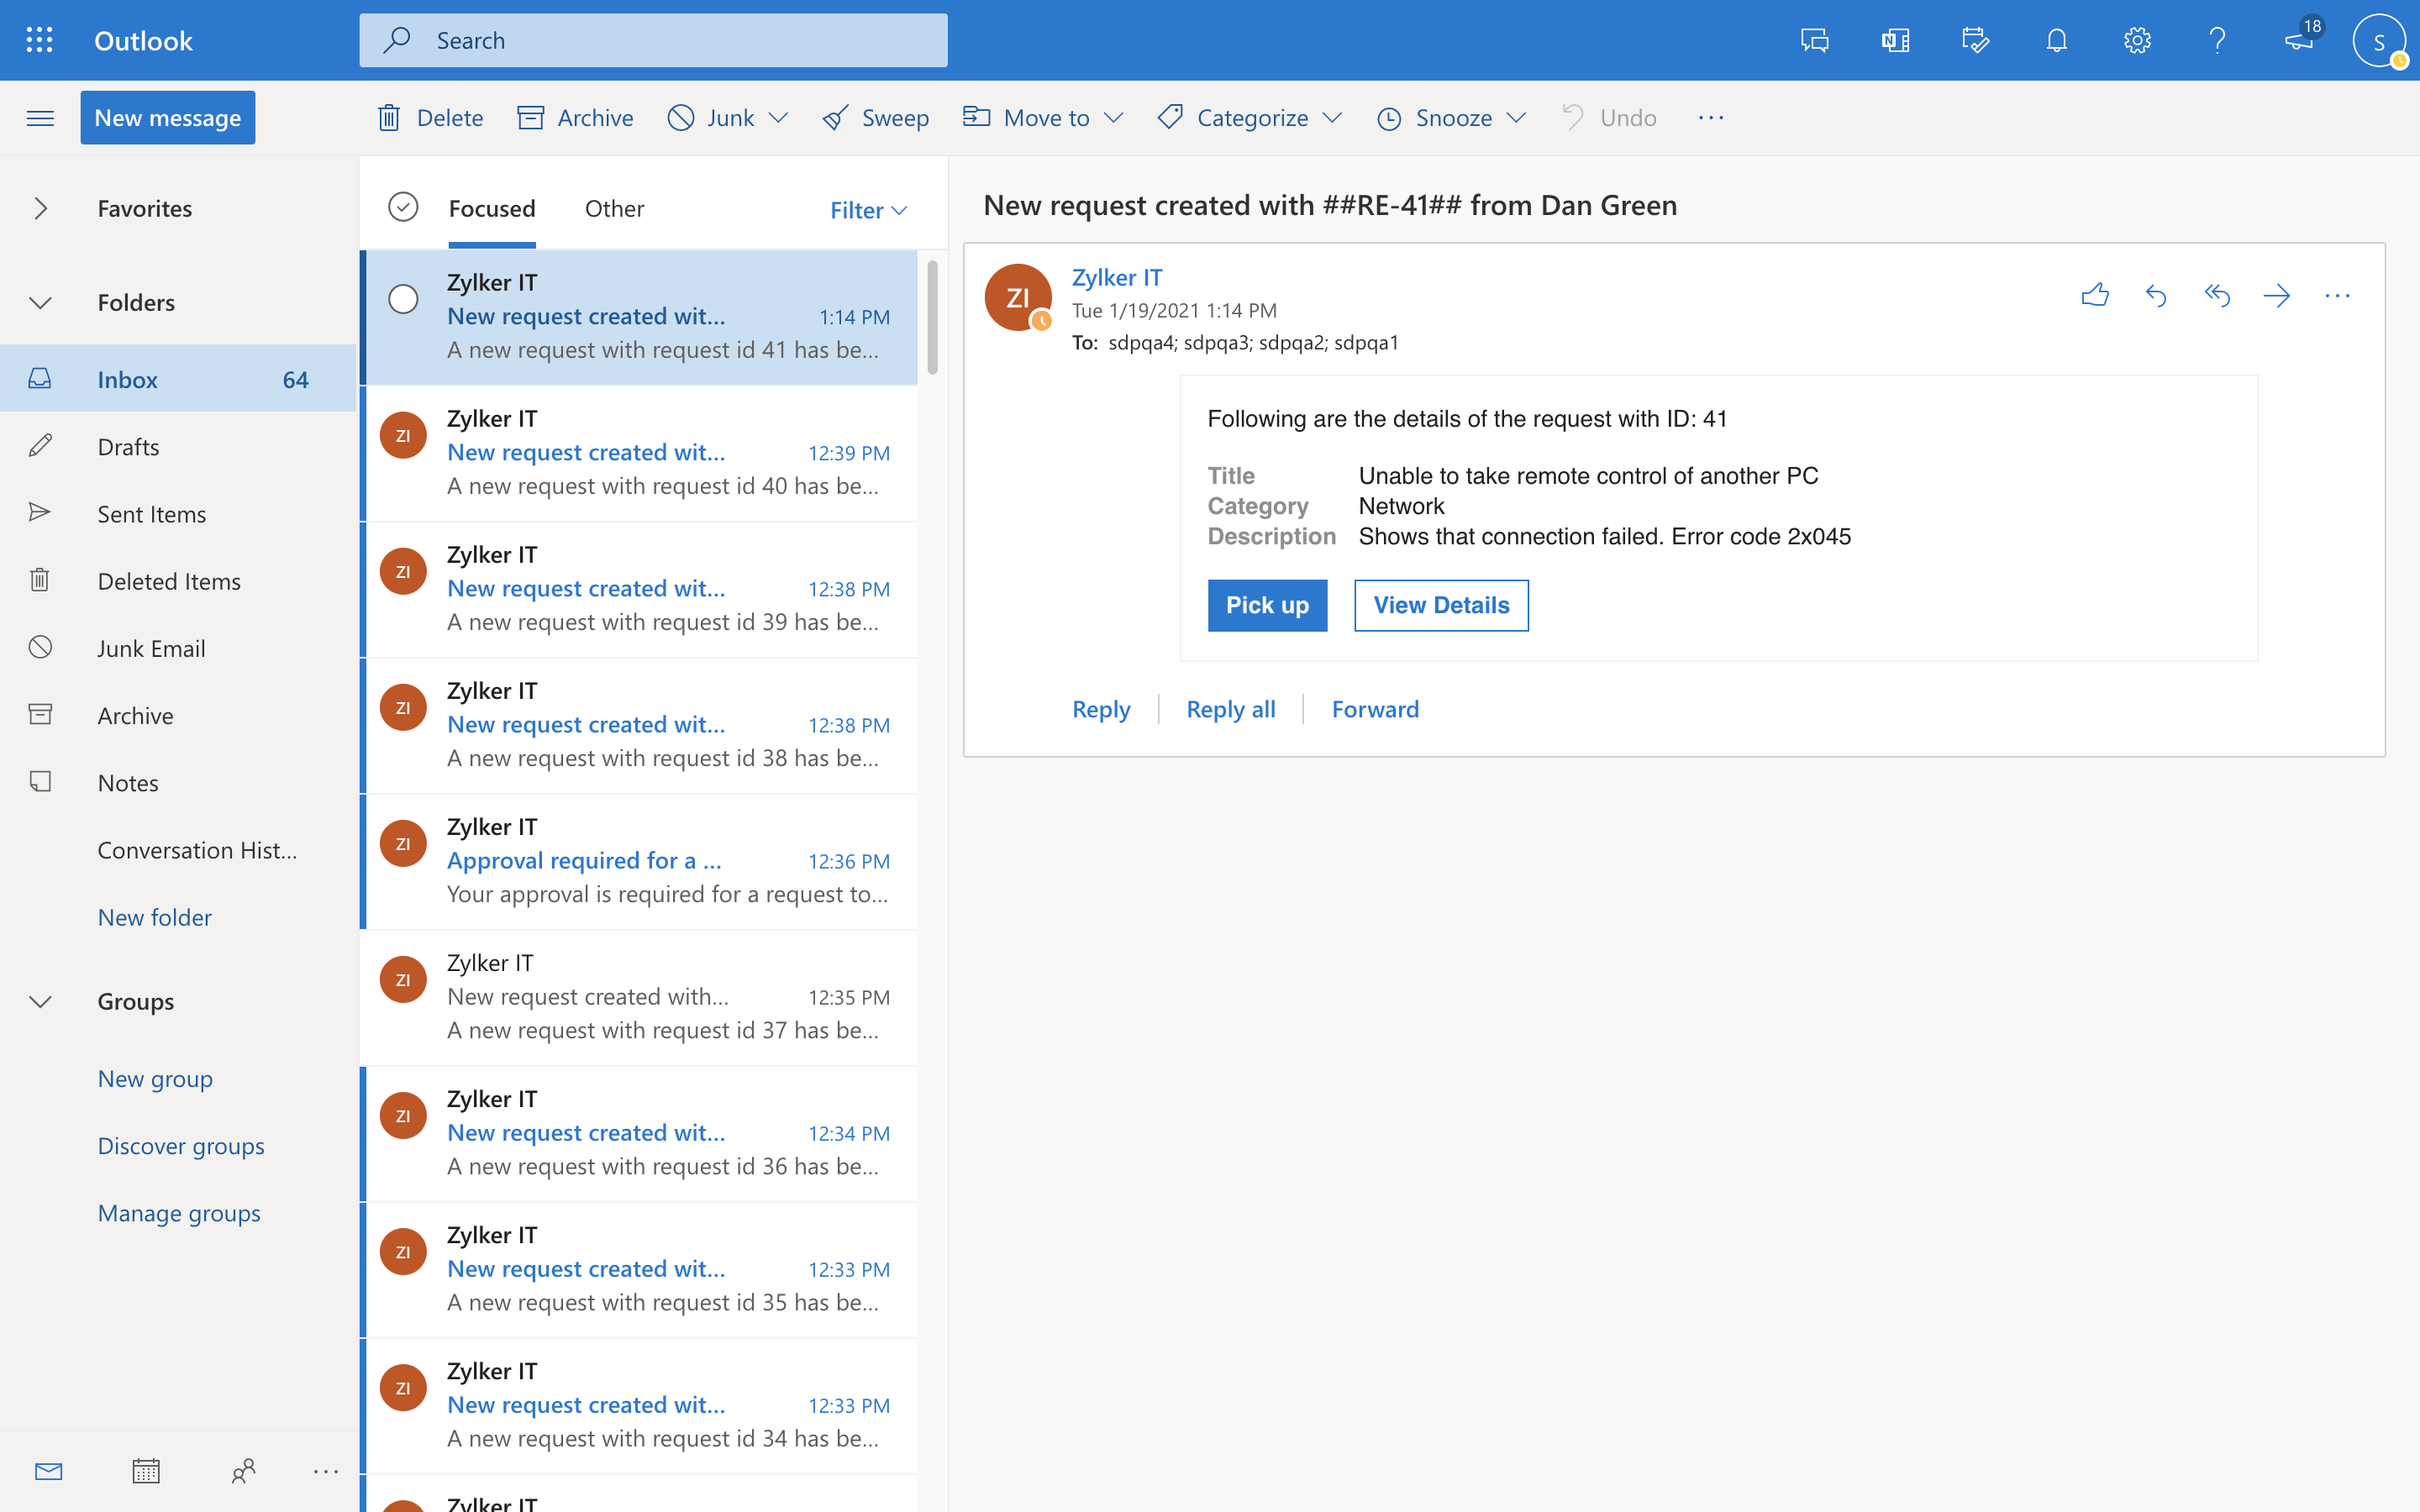Switch to Calendar view icon
Viewport: 2420px width, 1512px height.
(x=146, y=1470)
